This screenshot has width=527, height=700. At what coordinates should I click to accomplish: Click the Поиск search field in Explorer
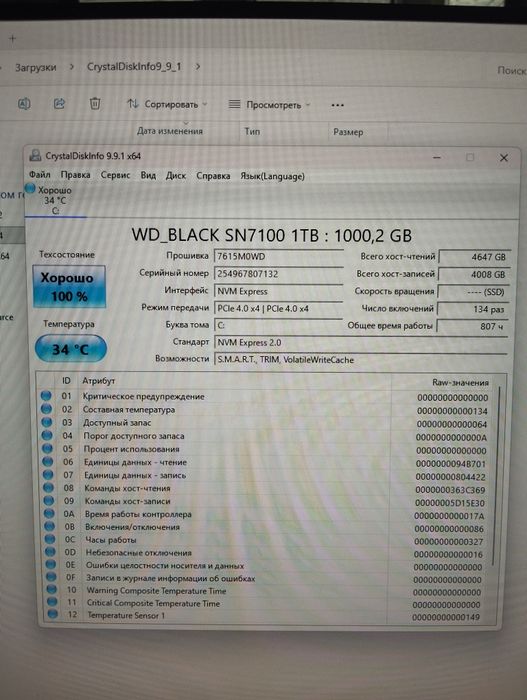pos(512,70)
